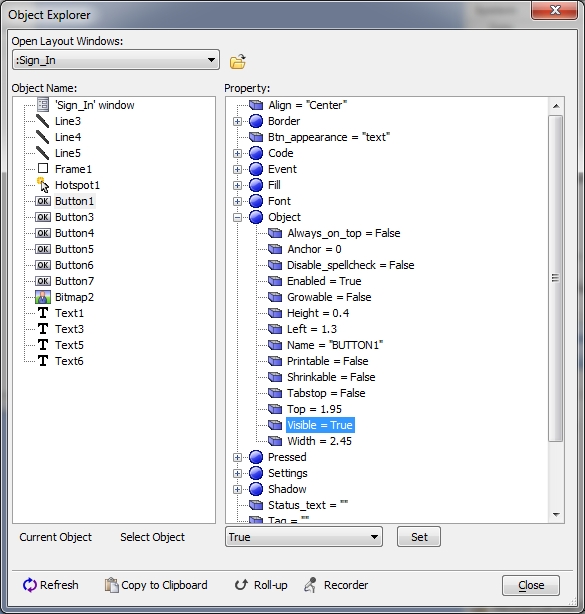Click the Recorder icon
Image resolution: width=585 pixels, height=614 pixels.
(x=311, y=585)
